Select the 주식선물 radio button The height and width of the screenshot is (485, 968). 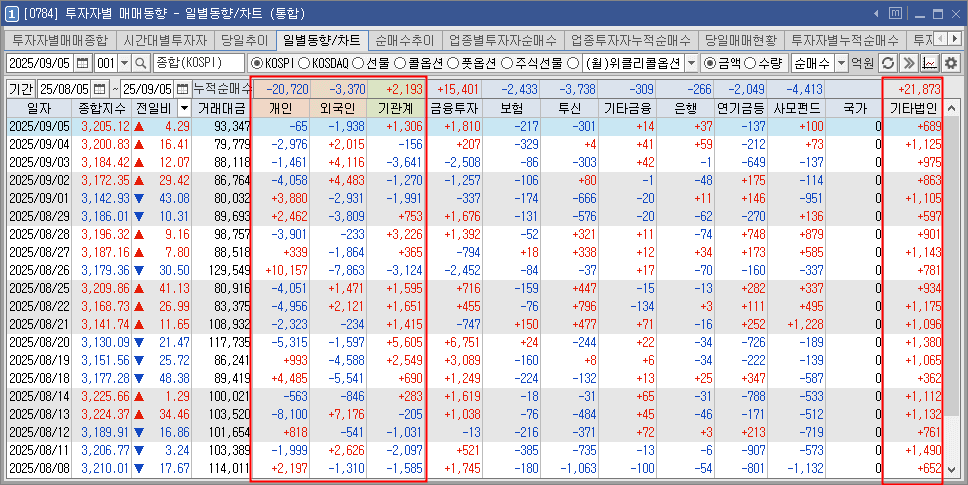click(x=507, y=63)
